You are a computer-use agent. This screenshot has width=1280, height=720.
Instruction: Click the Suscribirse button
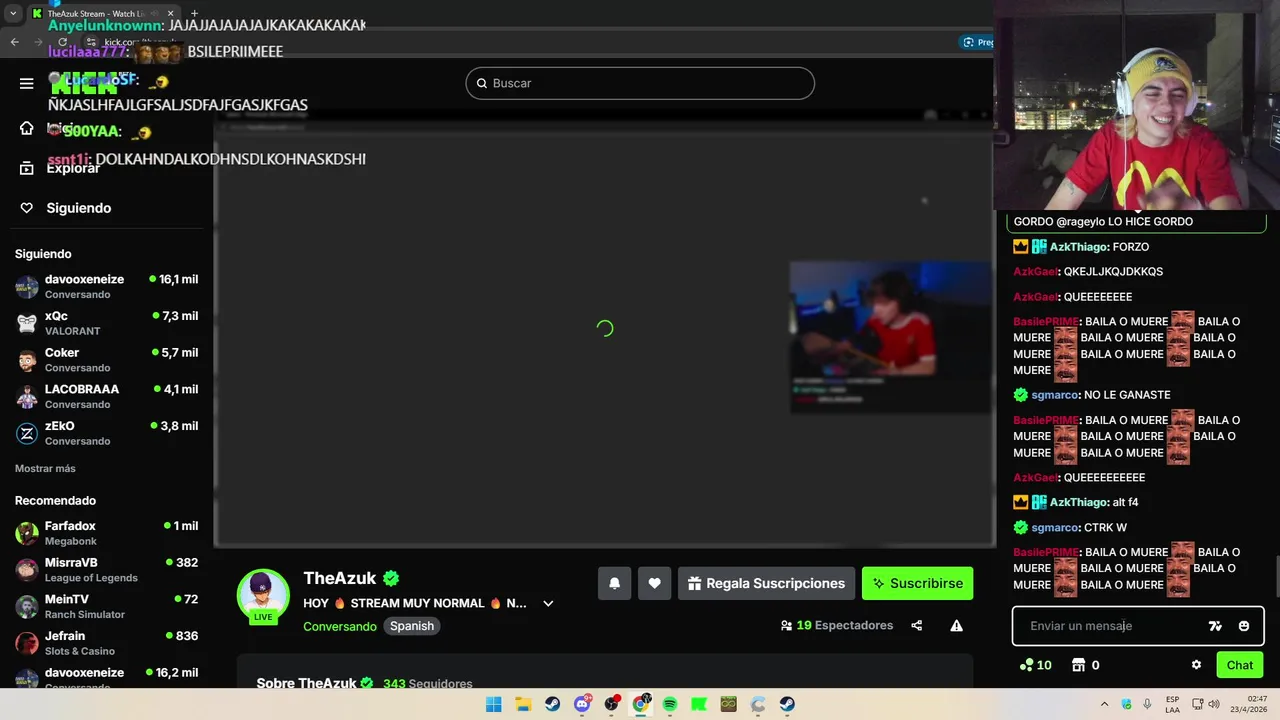(917, 584)
